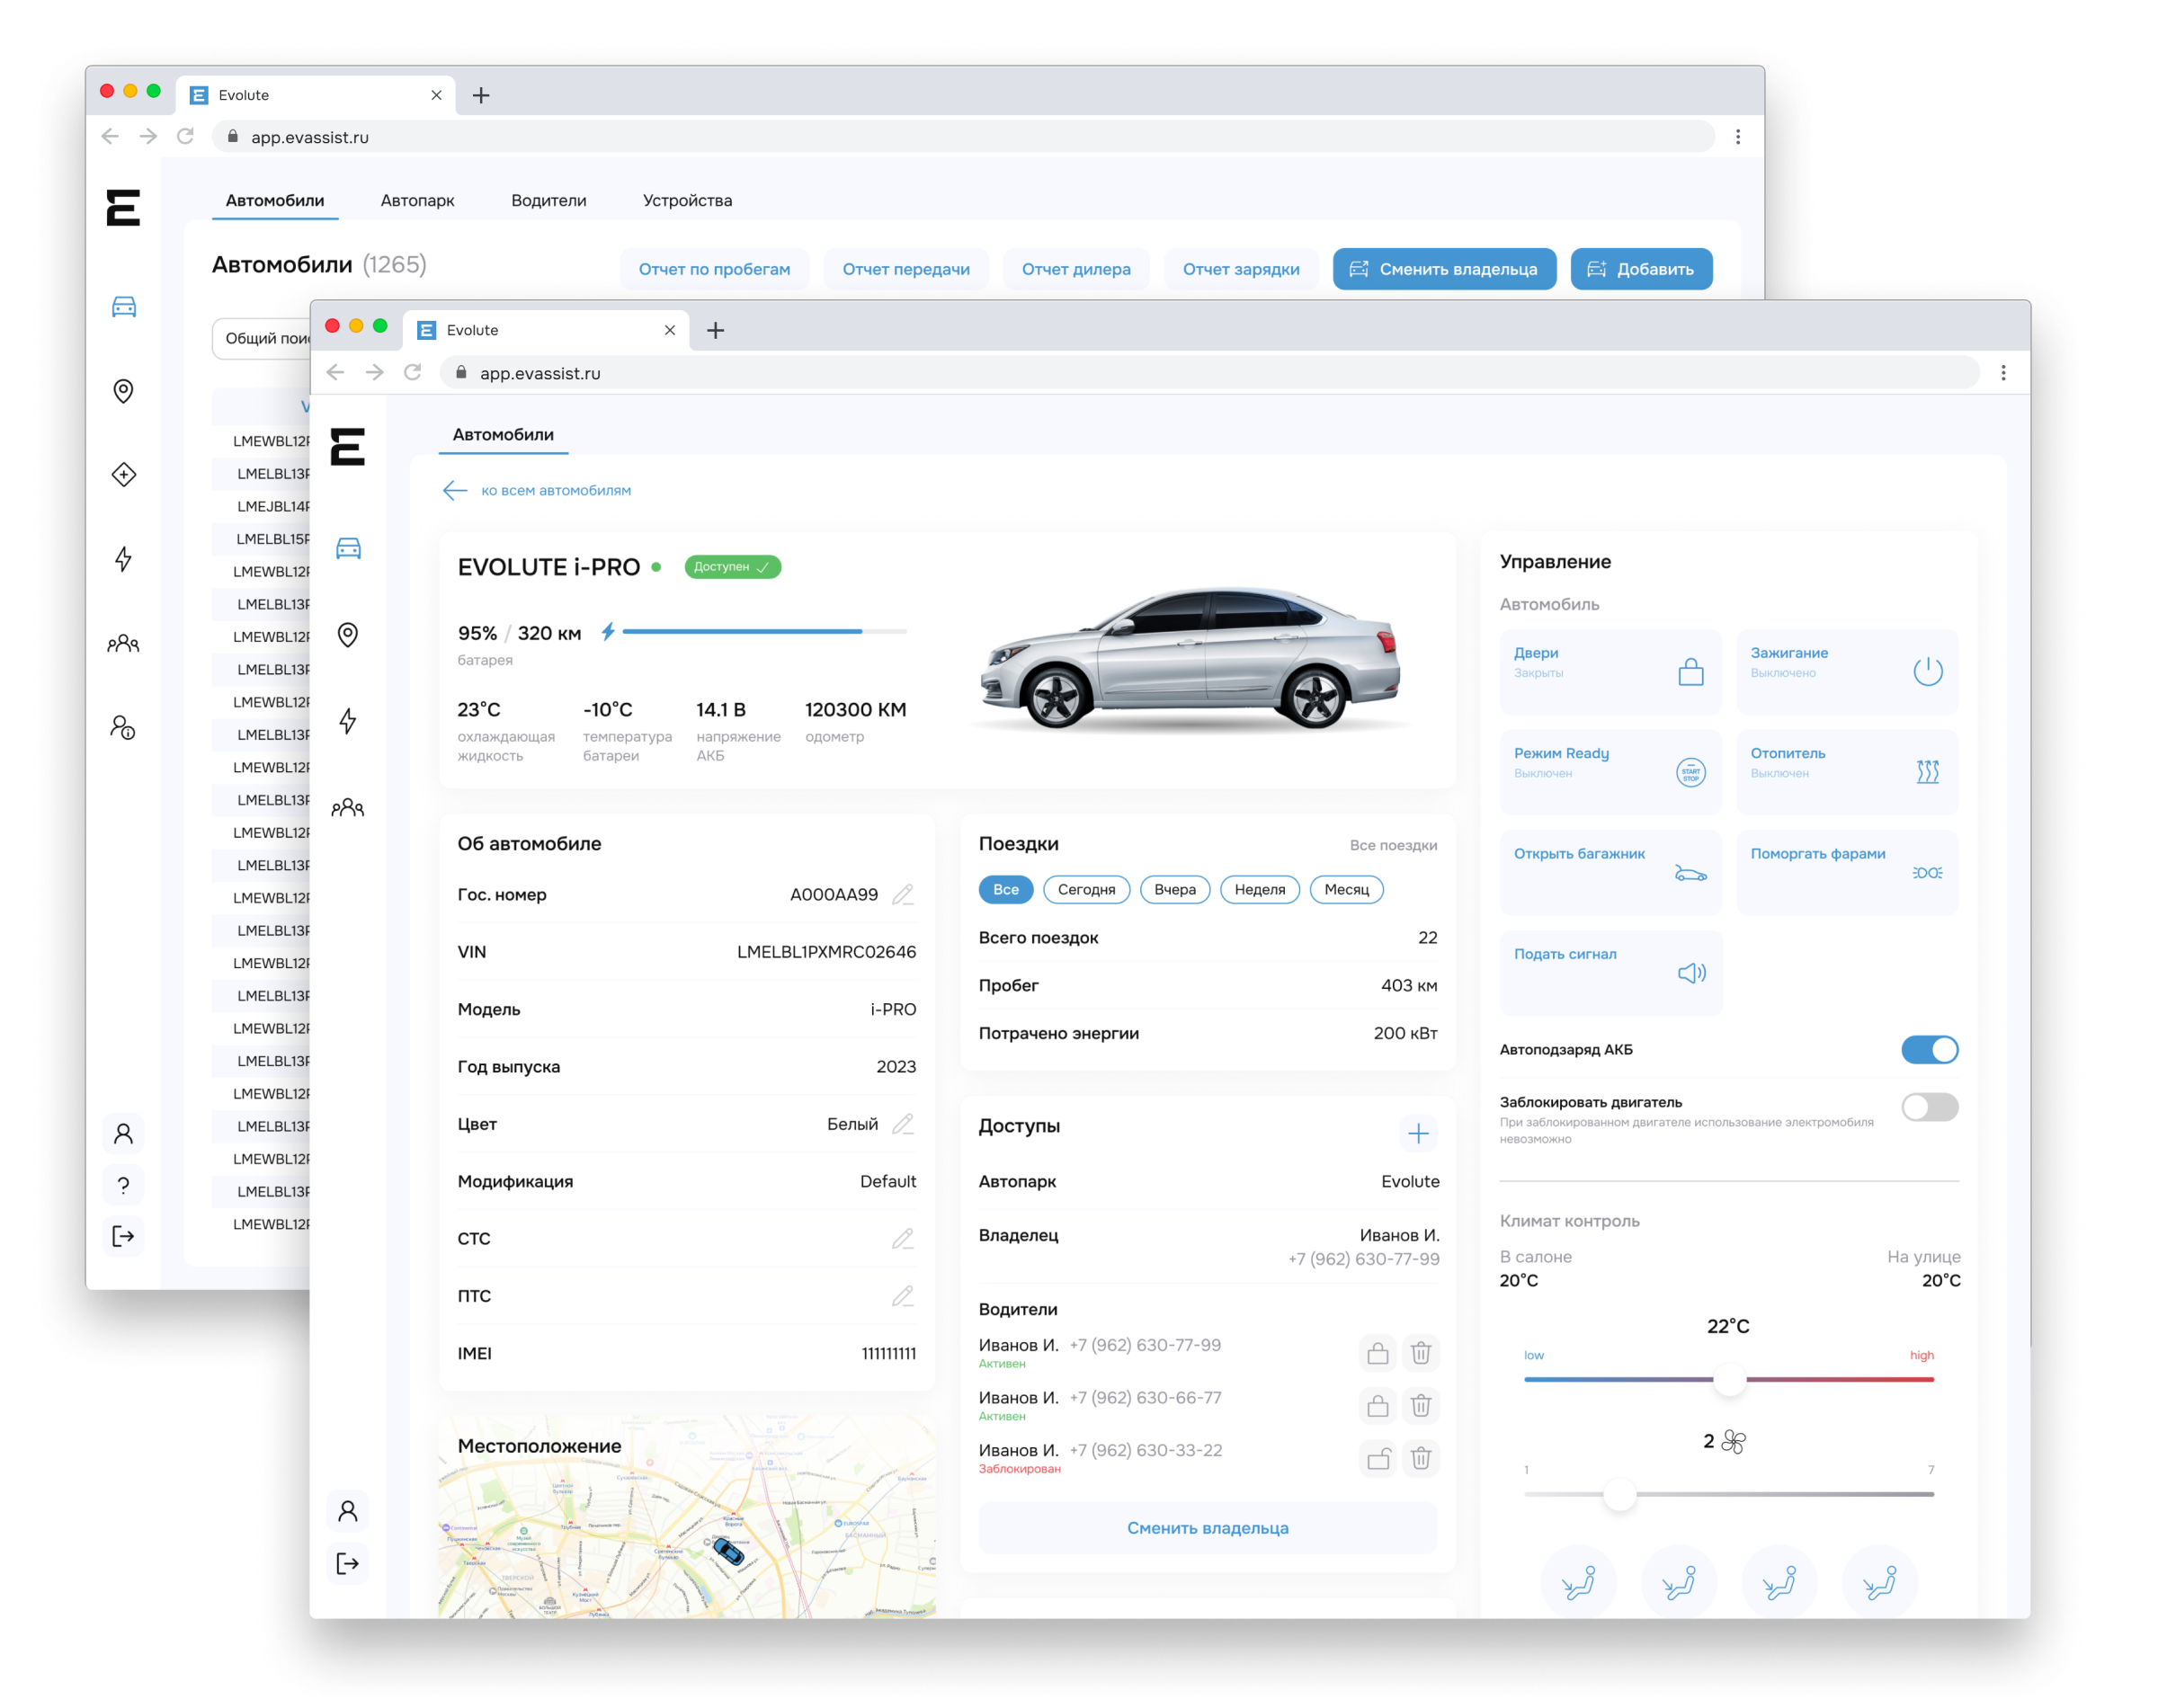Open help question mark in back window sidebar
Image resolution: width=2158 pixels, height=1708 pixels.
point(124,1186)
